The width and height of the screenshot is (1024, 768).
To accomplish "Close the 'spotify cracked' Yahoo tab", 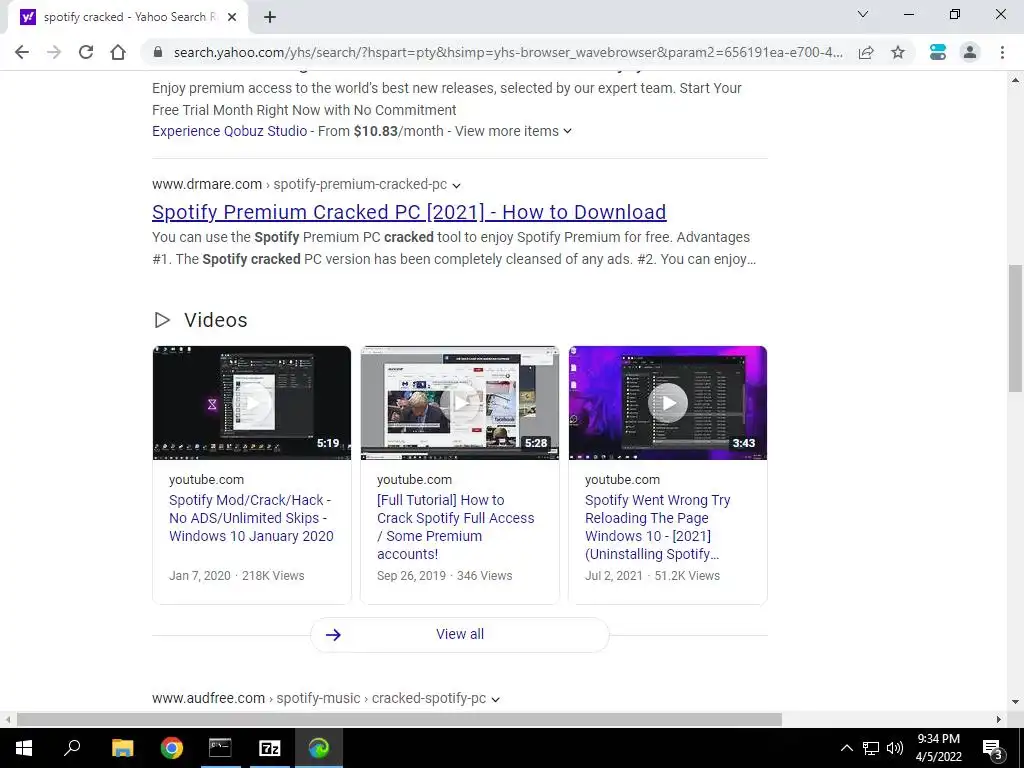I will point(232,17).
